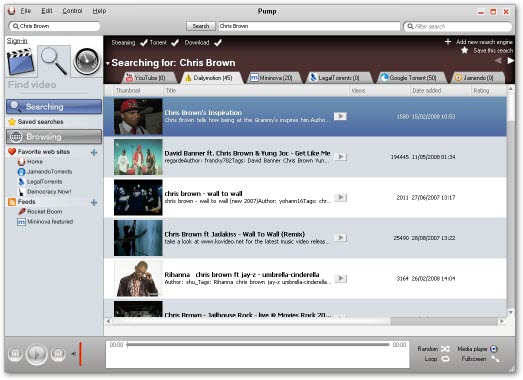Click the previous track button
523x380 pixels.
tap(15, 354)
